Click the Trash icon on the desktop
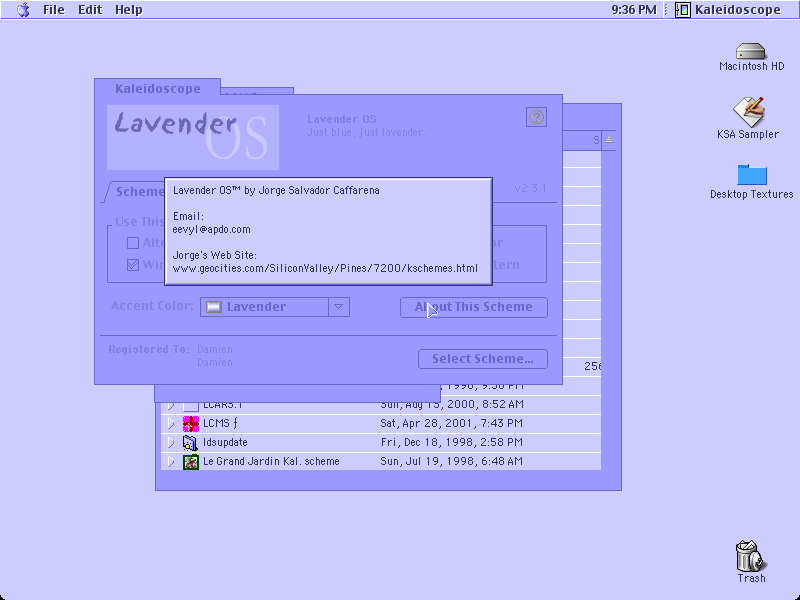Image resolution: width=800 pixels, height=600 pixels. [751, 556]
